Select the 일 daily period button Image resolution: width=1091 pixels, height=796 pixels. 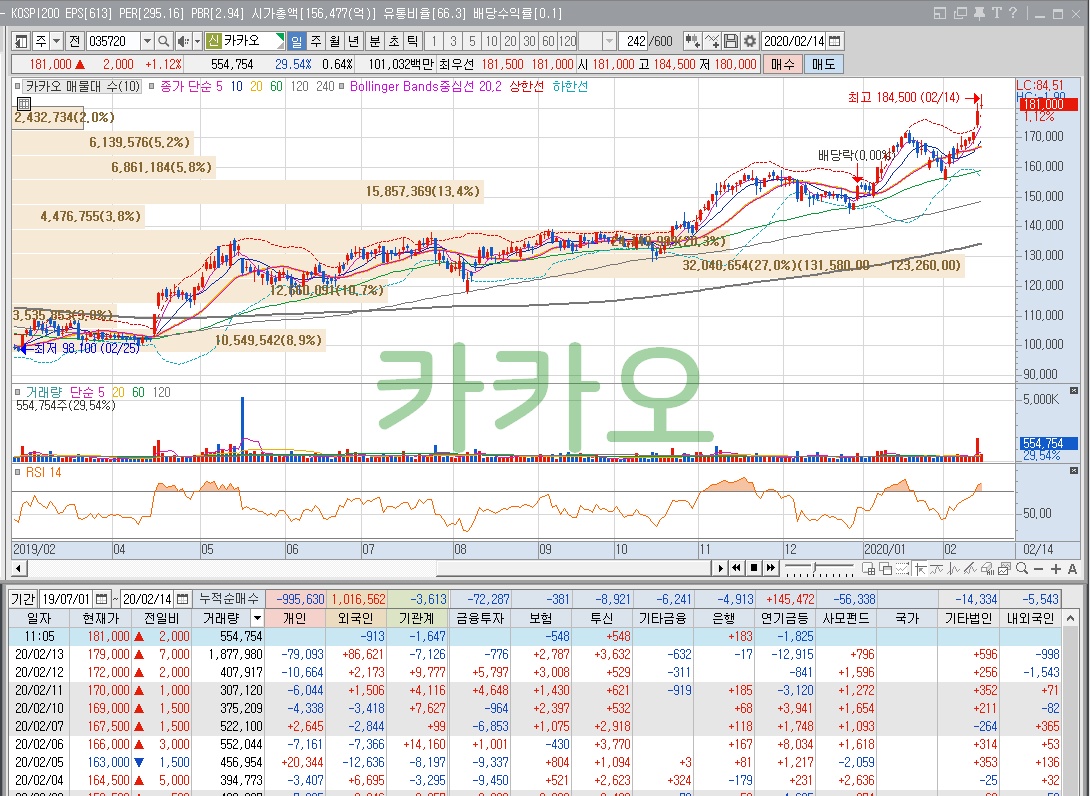(x=296, y=41)
